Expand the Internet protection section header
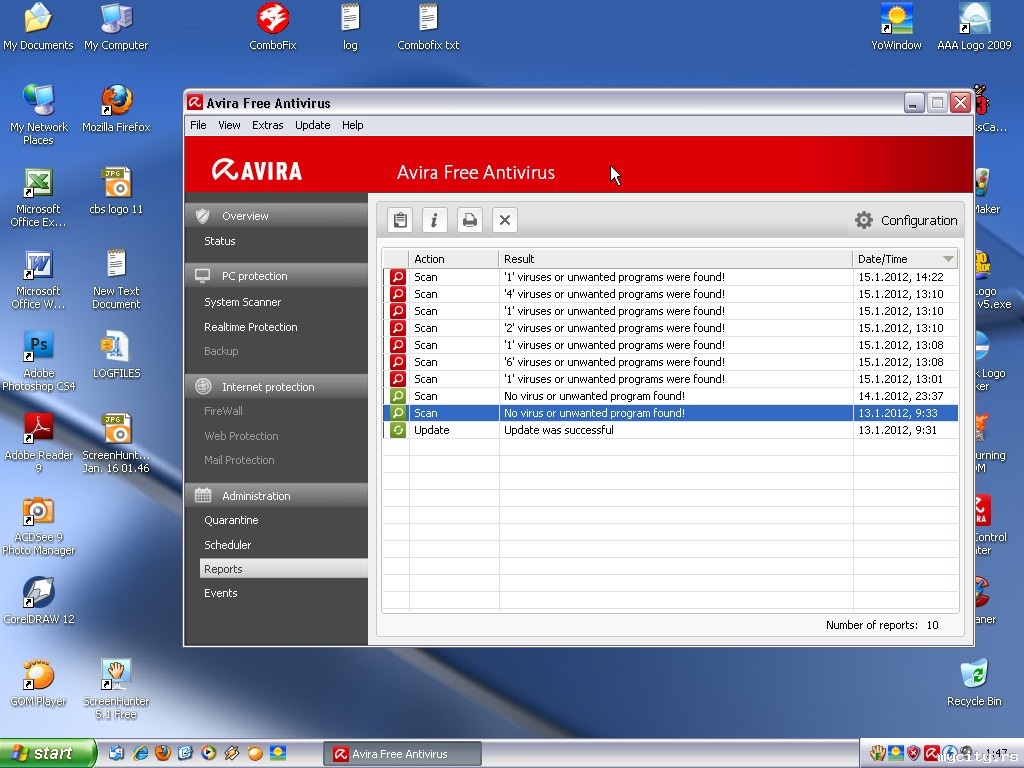 pos(267,387)
